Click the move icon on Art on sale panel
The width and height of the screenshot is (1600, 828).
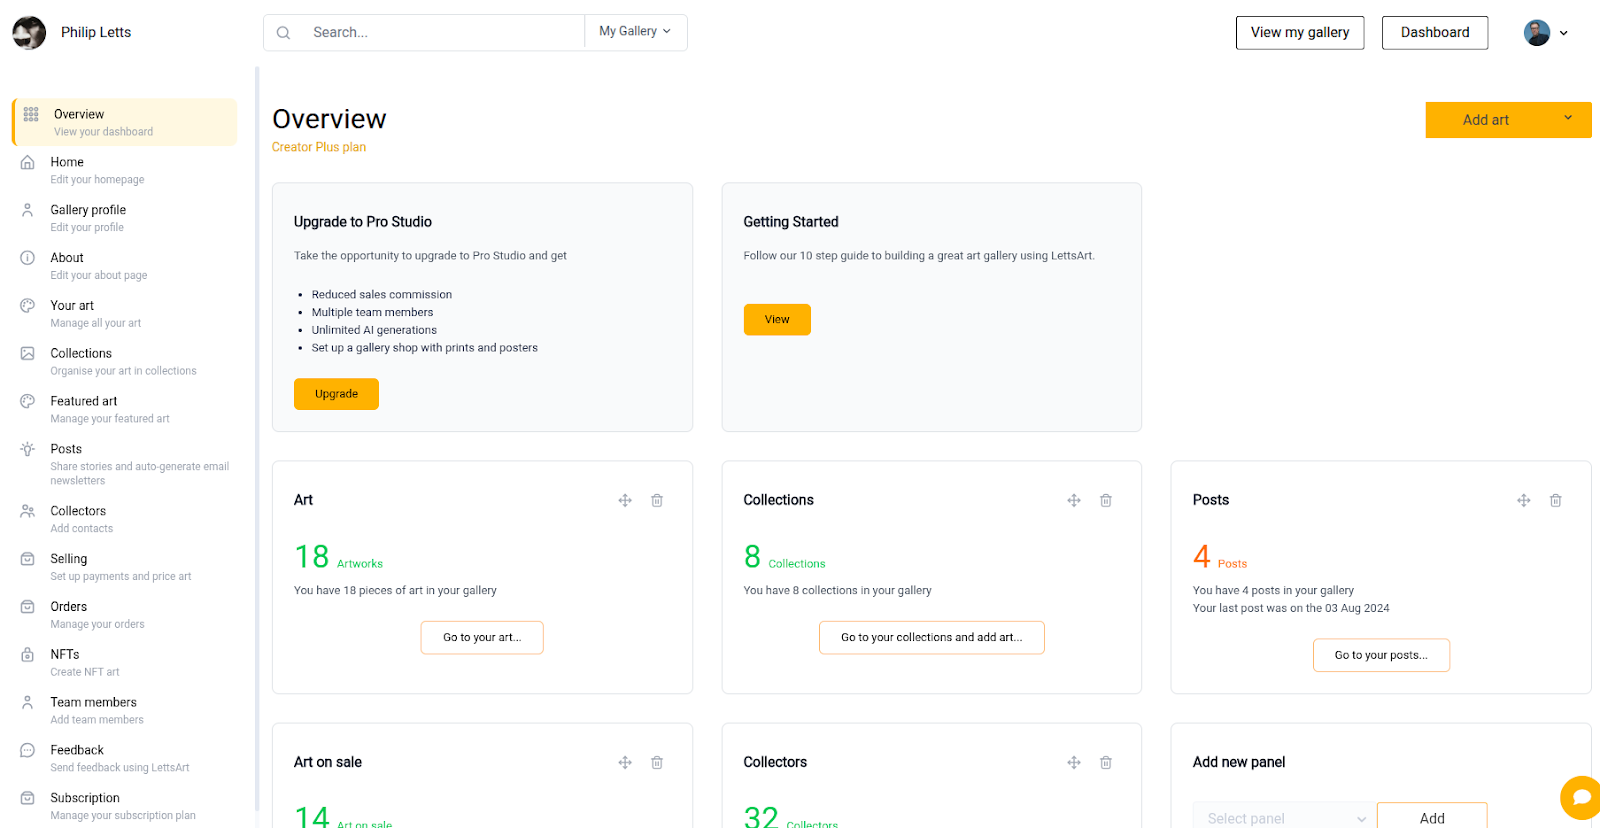pyautogui.click(x=625, y=762)
